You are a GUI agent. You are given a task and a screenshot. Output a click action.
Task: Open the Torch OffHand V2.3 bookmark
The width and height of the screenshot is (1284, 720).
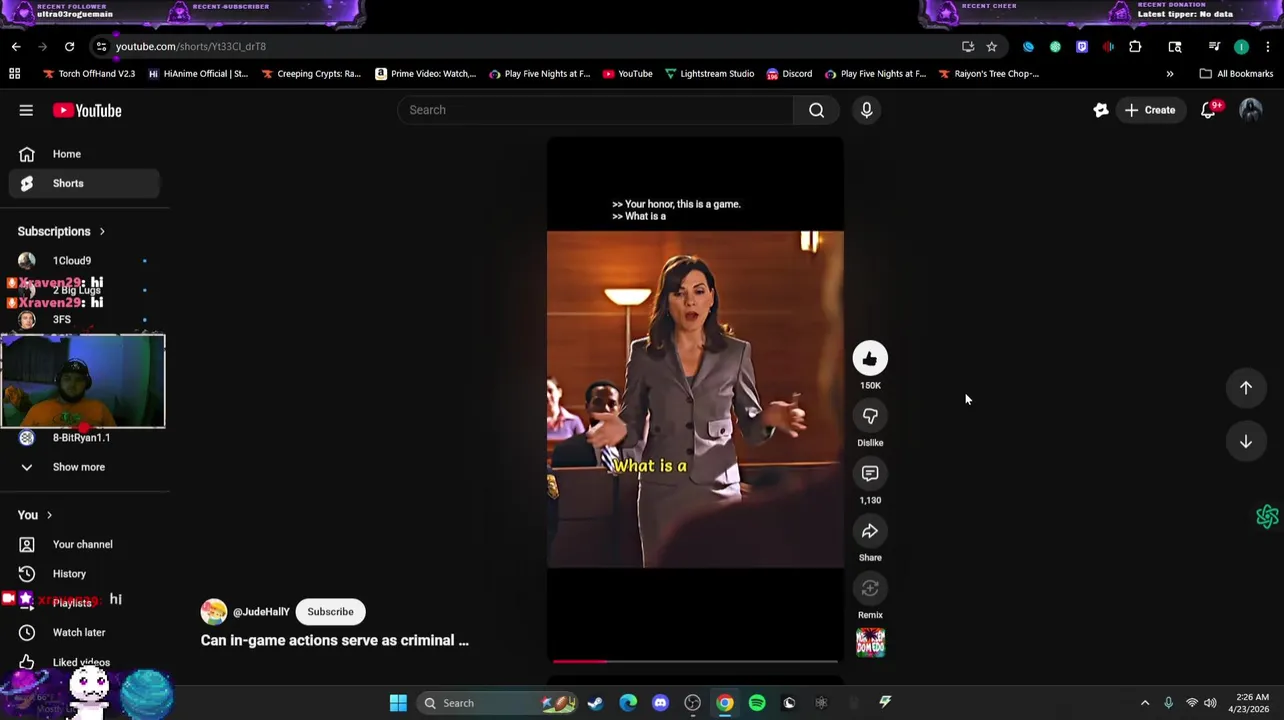click(89, 73)
